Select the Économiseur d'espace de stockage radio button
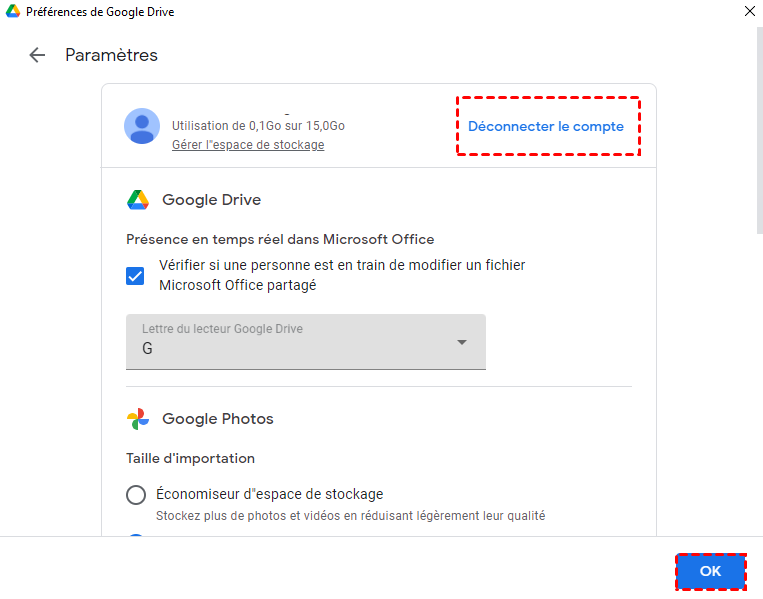 tap(136, 494)
